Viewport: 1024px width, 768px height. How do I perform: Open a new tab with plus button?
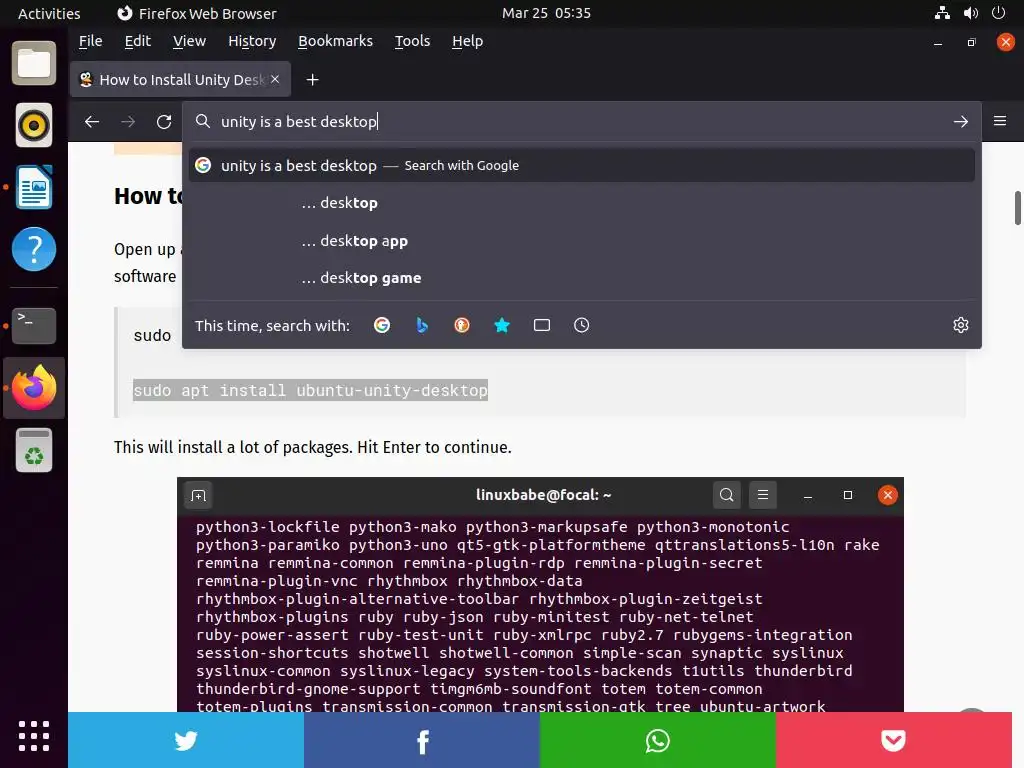pos(312,80)
